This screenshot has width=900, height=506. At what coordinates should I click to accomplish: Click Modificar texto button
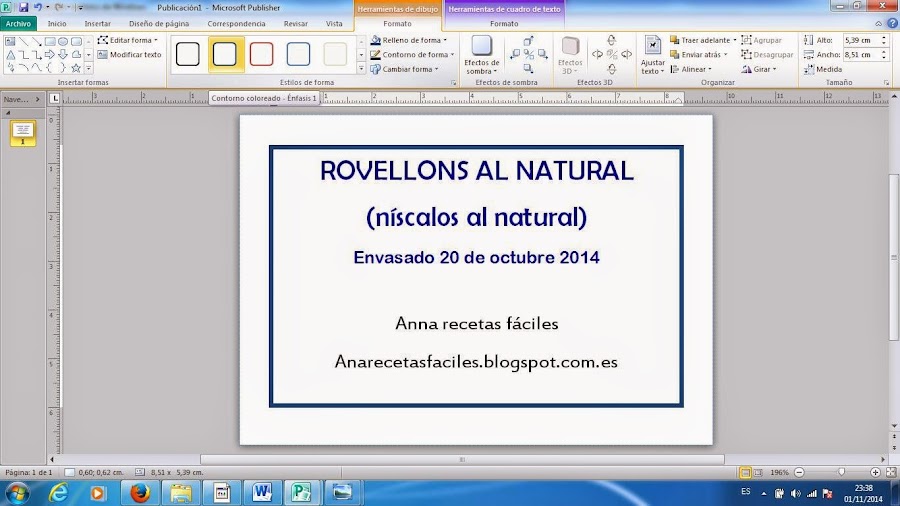point(130,55)
